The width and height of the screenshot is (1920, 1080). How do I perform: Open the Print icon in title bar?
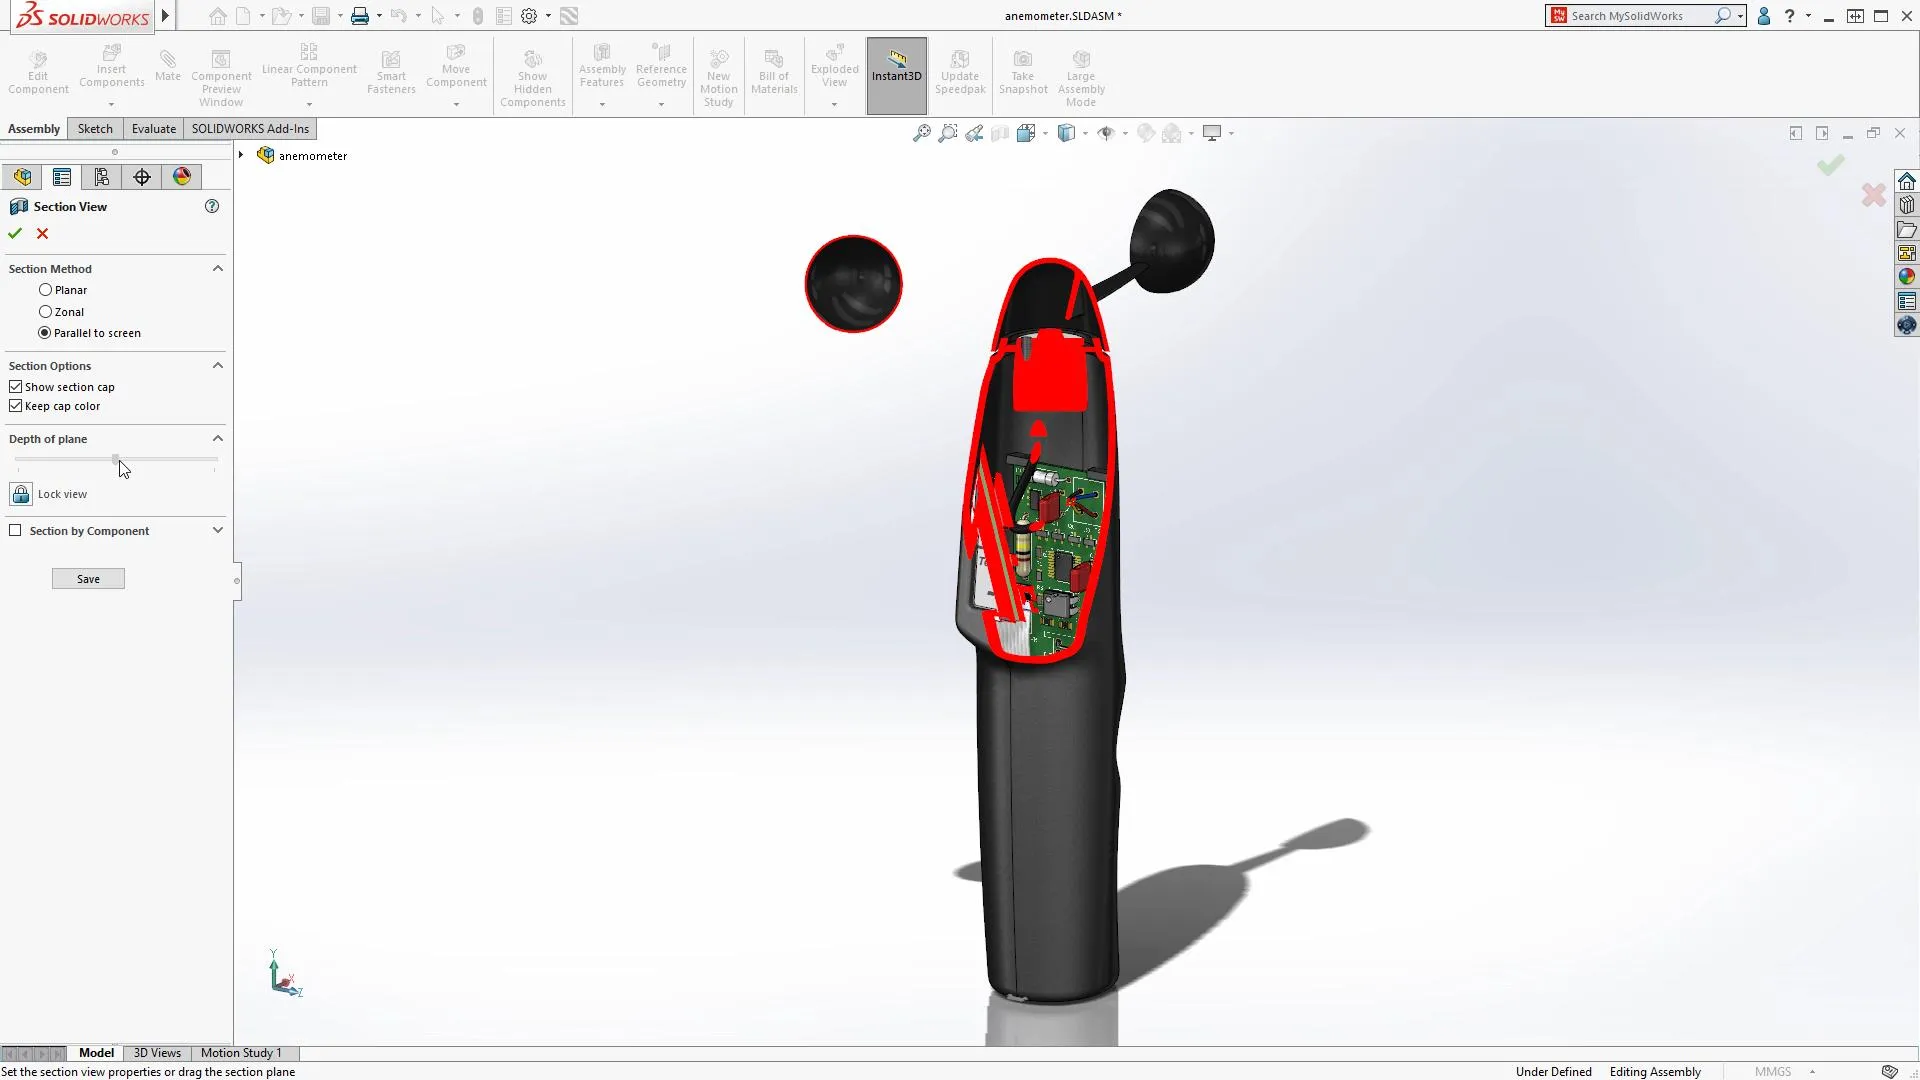click(x=360, y=16)
